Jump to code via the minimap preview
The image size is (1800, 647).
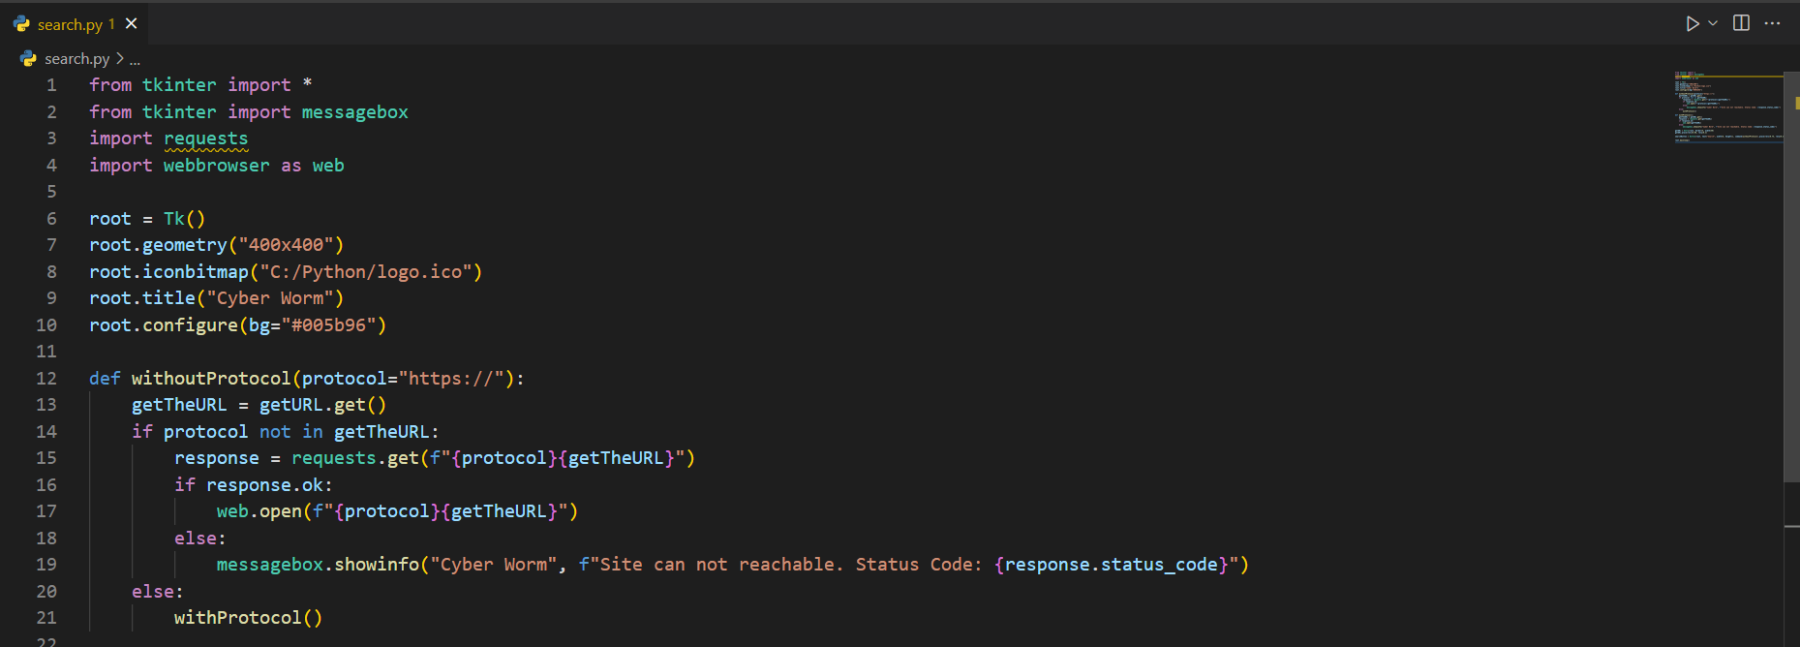pos(1727,107)
